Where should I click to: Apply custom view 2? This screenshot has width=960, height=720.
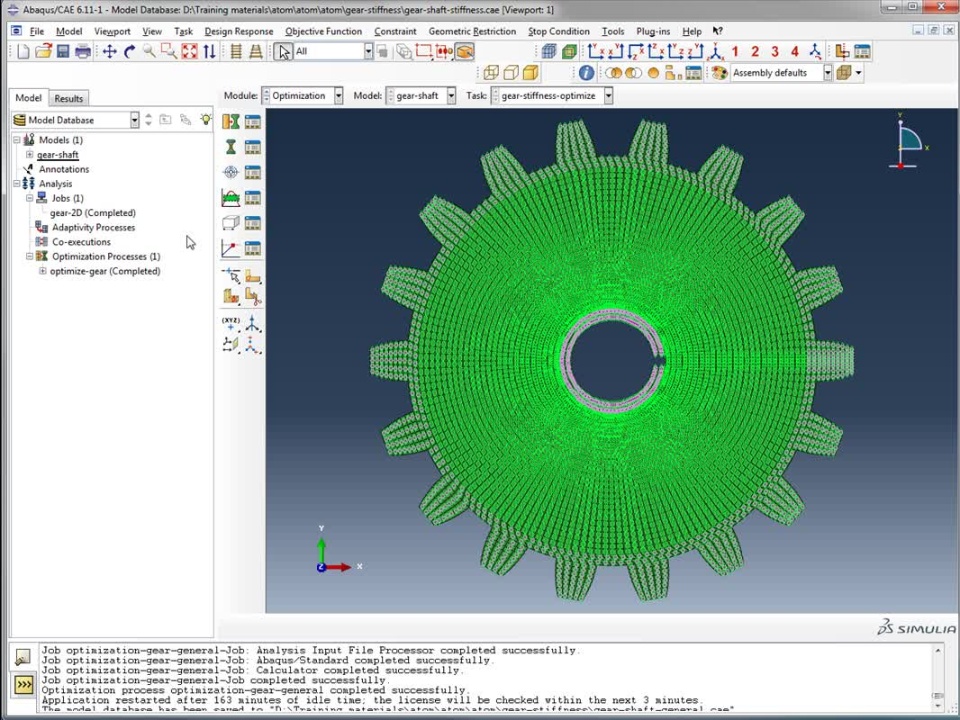coord(755,51)
